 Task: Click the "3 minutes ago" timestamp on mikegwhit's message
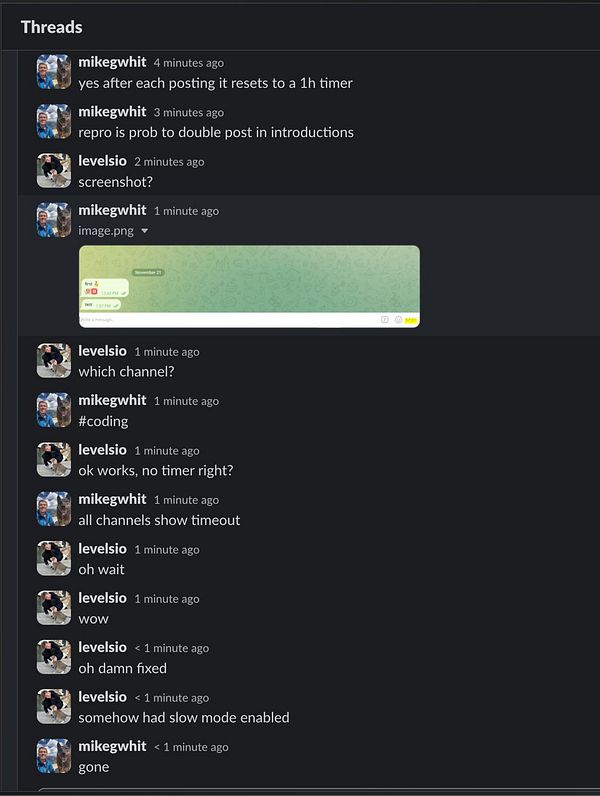(x=189, y=112)
